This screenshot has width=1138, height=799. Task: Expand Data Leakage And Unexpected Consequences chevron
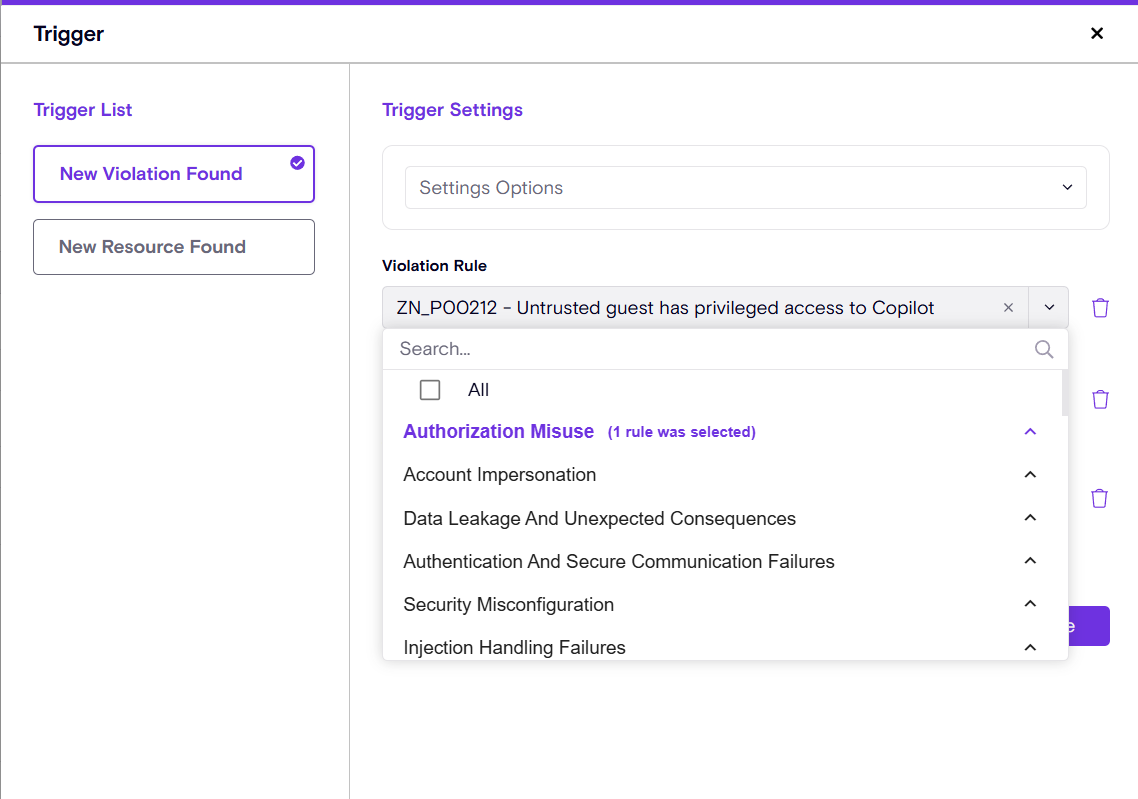[1030, 518]
